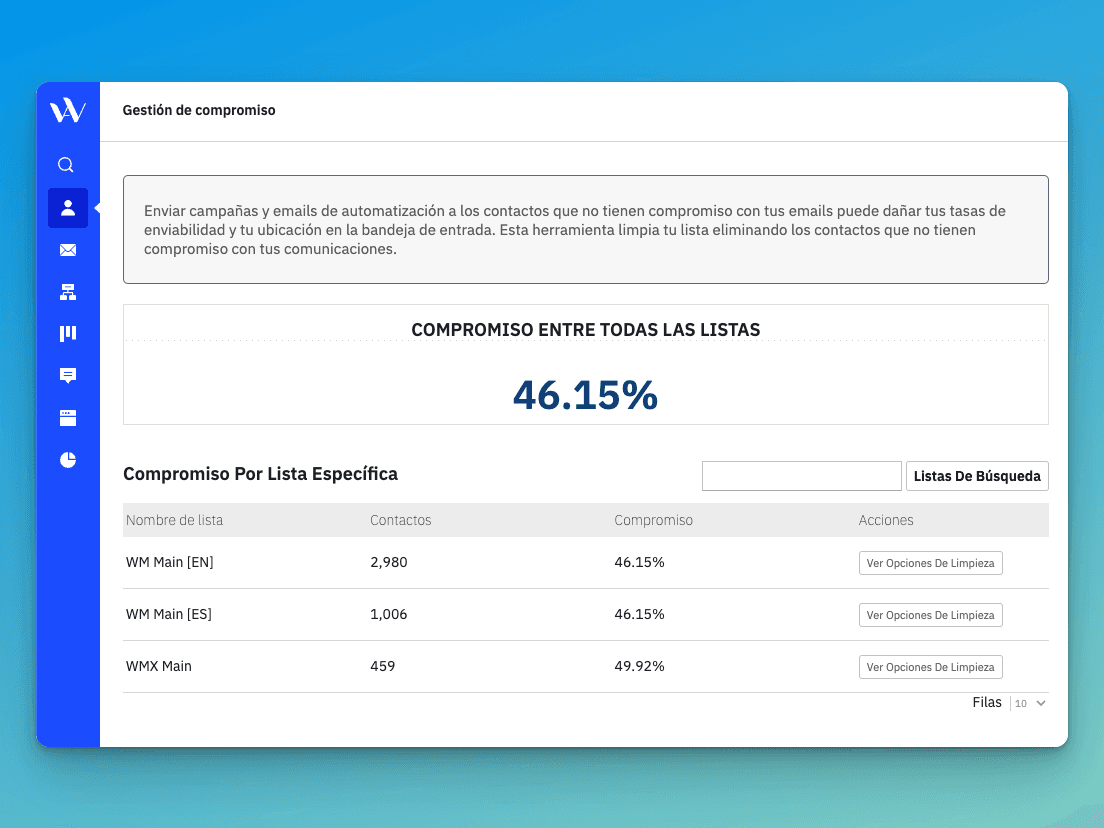The height and width of the screenshot is (828, 1104).
Task: Click the 459 contacts value
Action: [382, 666]
